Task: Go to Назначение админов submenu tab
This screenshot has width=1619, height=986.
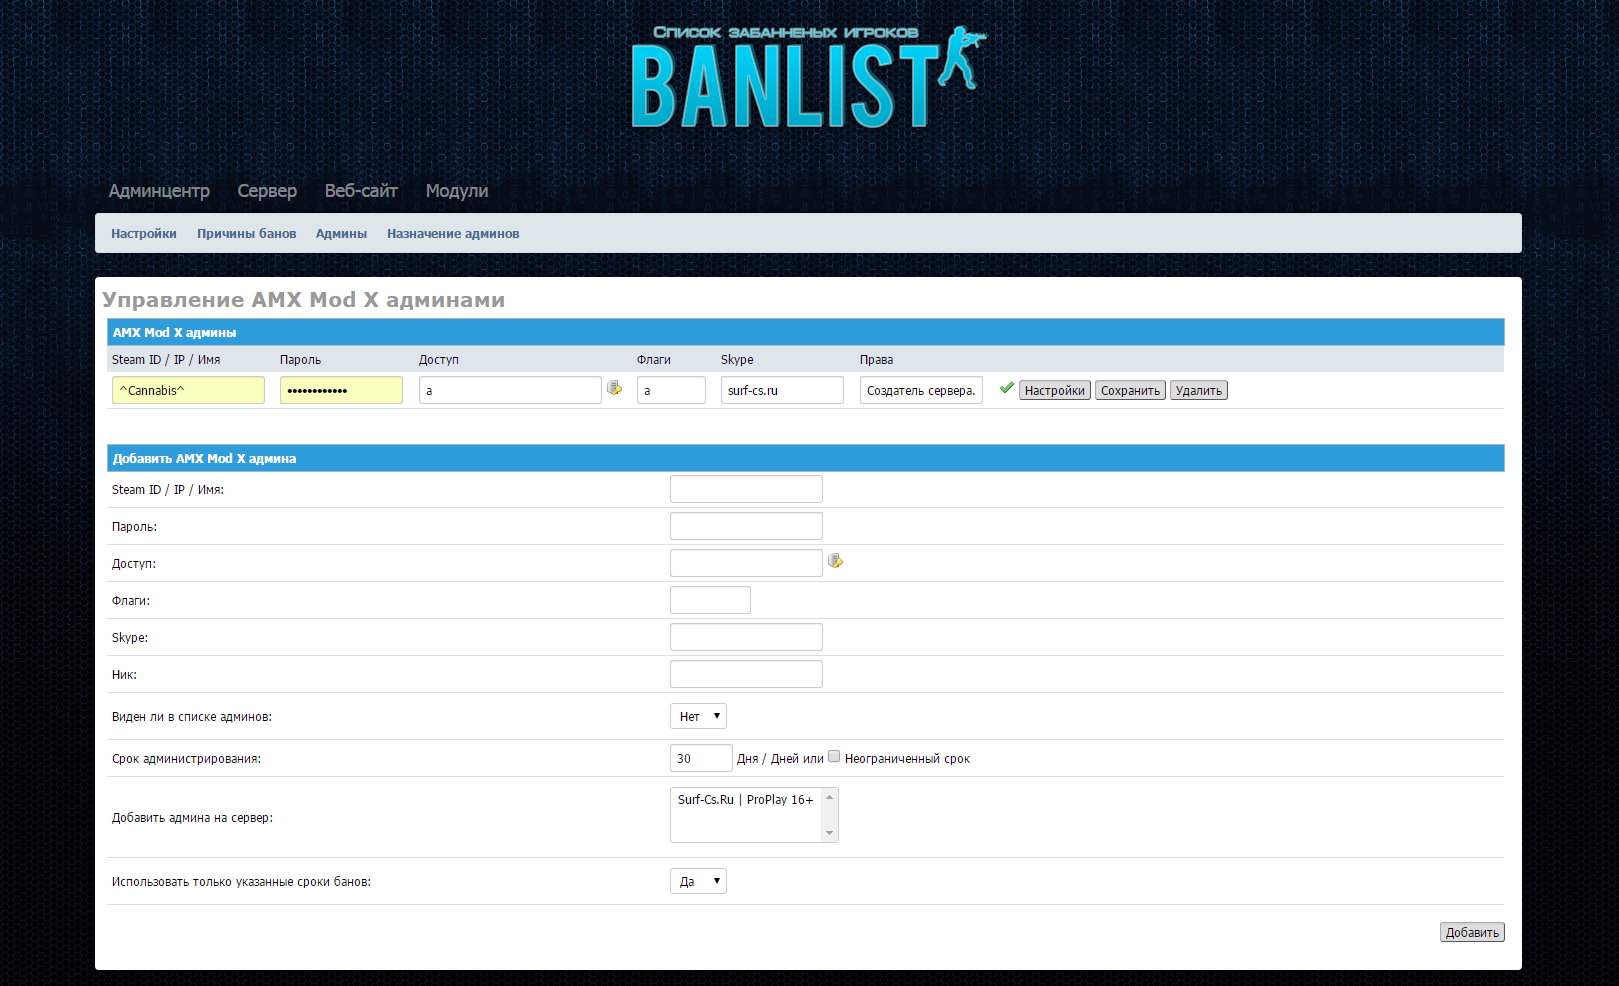Action: pos(453,234)
